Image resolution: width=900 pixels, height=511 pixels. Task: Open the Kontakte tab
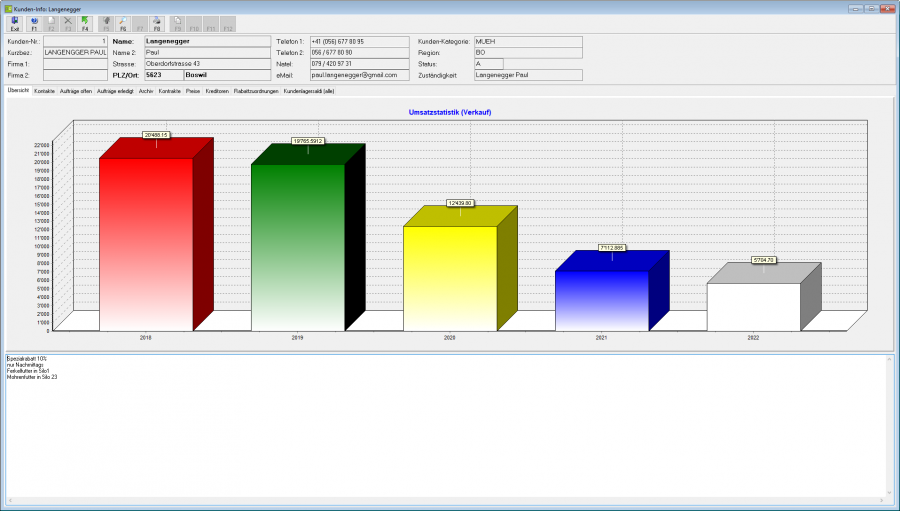pyautogui.click(x=44, y=91)
